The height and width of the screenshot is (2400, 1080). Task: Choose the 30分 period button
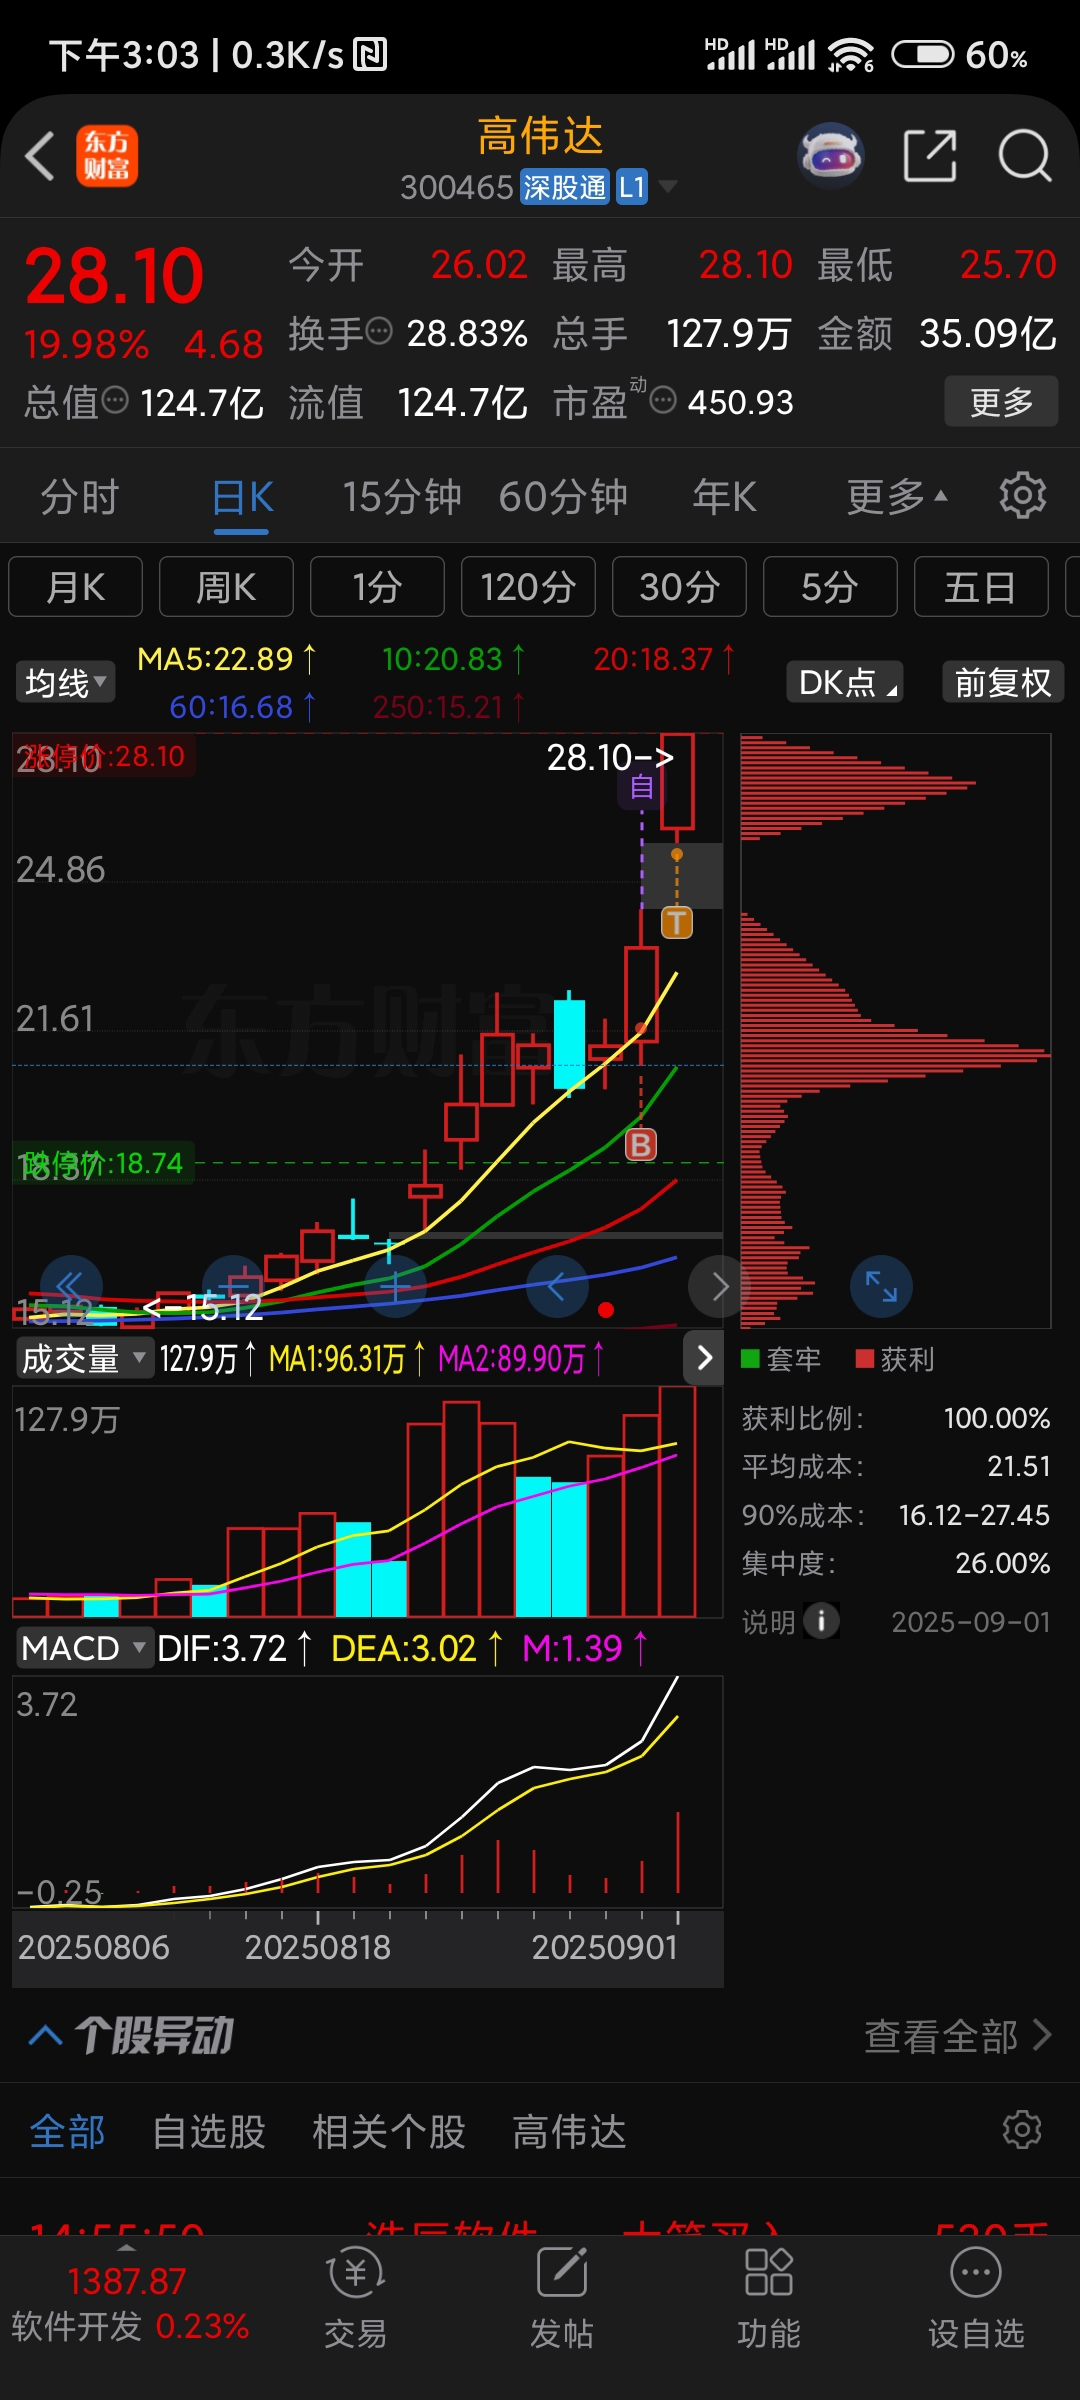pos(679,587)
